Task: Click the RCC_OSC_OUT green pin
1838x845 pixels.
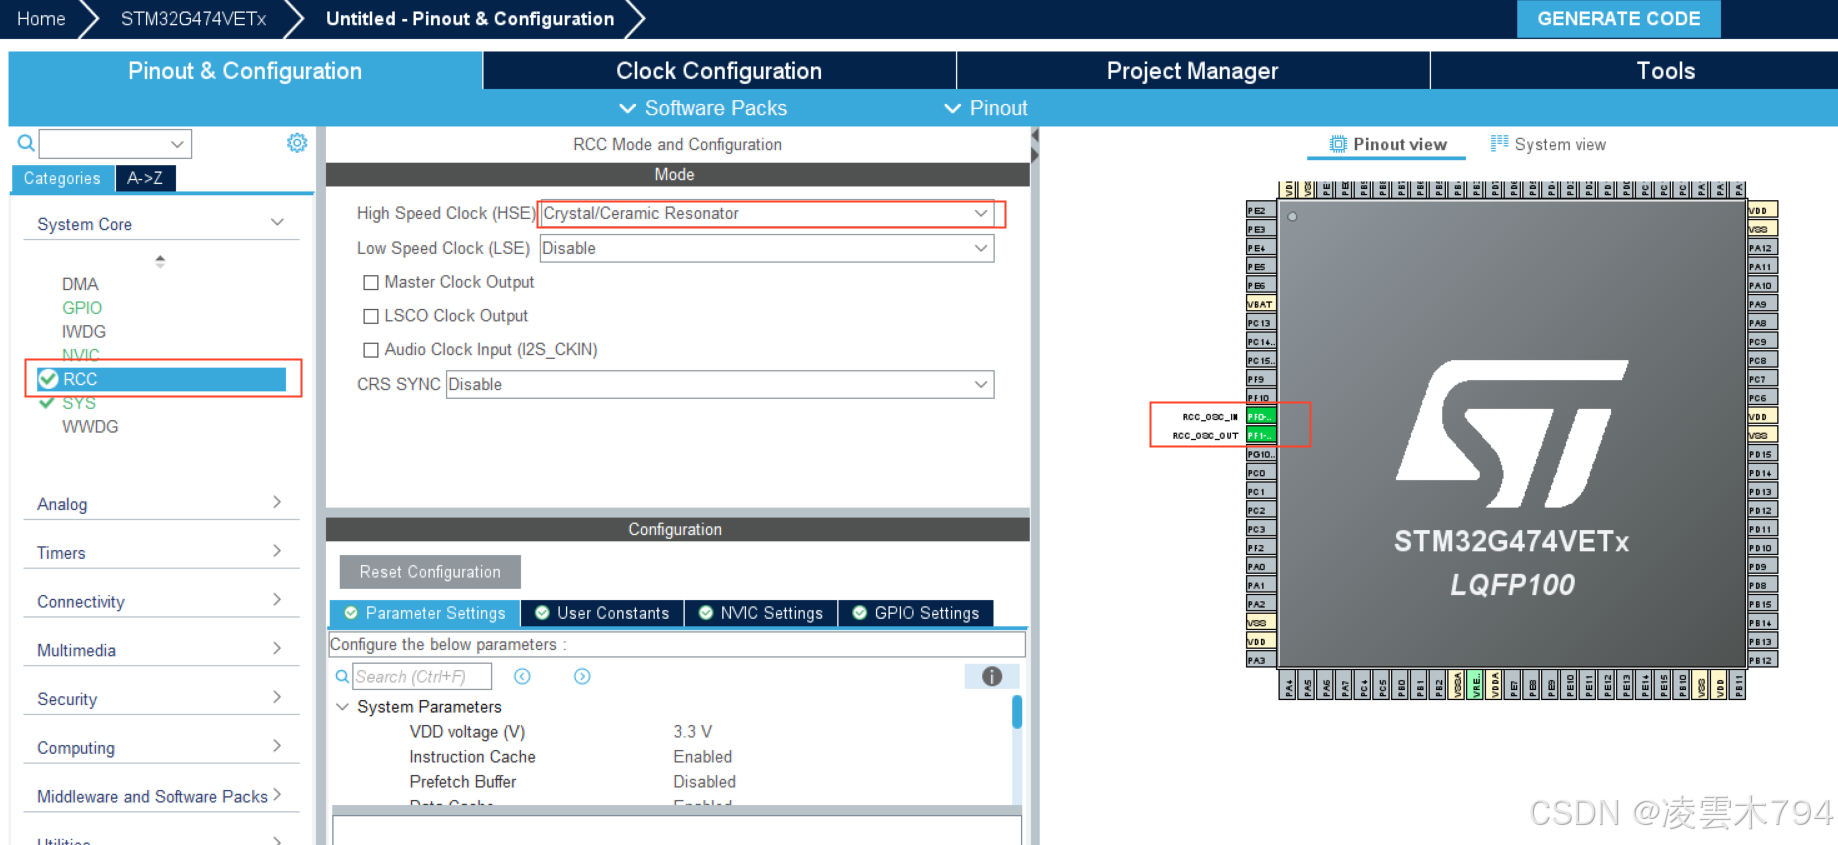Action: 1261,435
